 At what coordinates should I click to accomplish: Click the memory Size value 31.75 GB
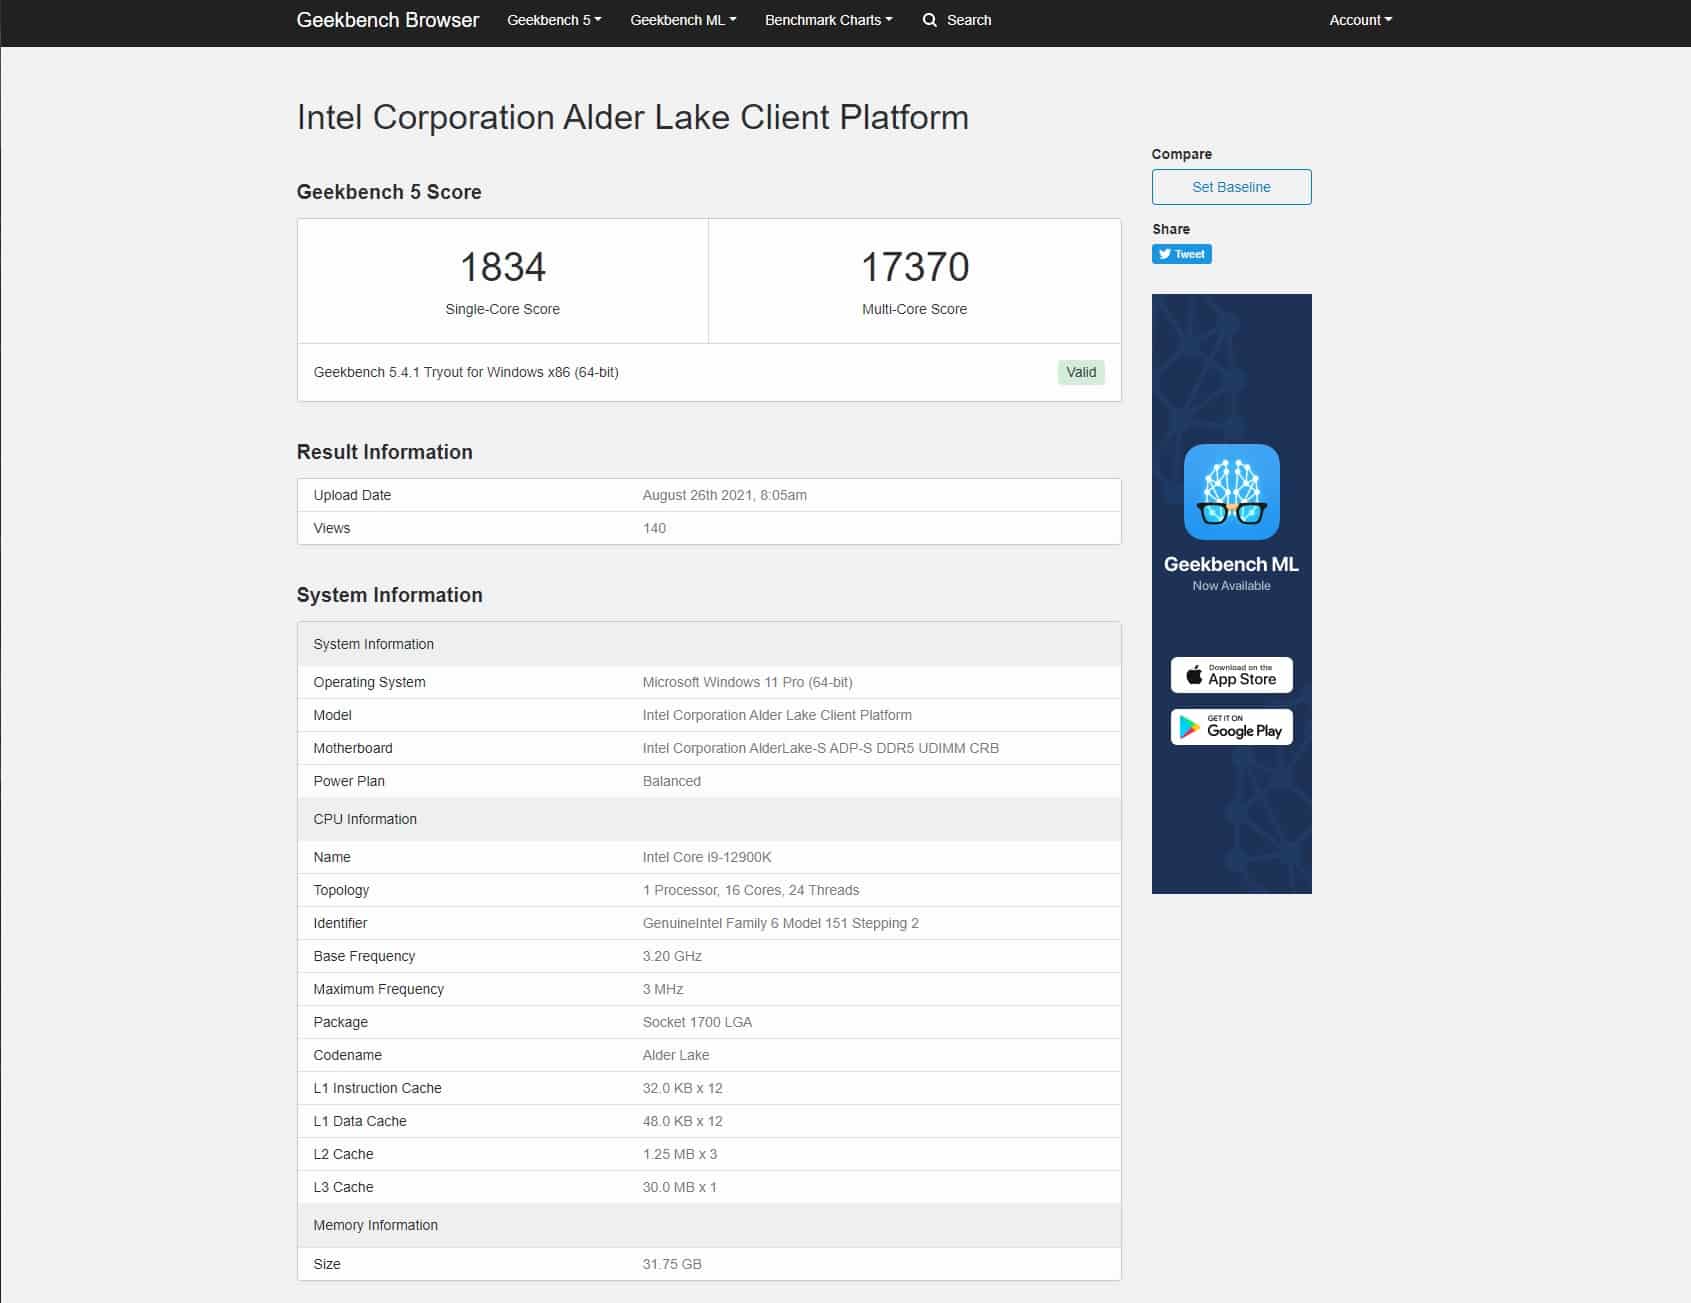point(672,1264)
